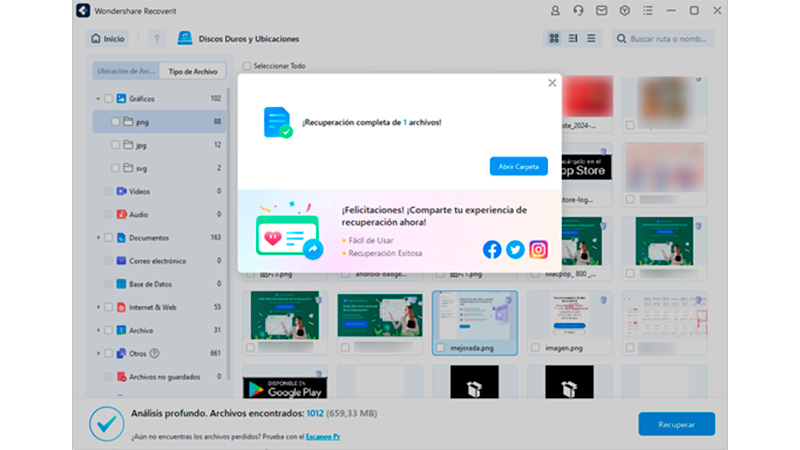
Task: Switch to plain list view
Action: pos(591,39)
